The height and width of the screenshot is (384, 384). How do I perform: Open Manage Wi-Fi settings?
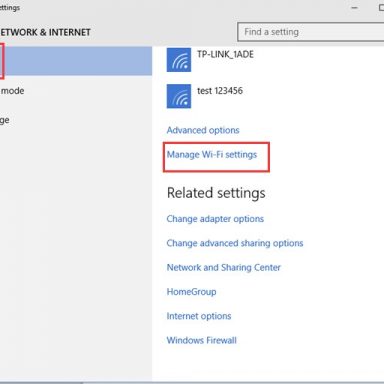point(212,155)
